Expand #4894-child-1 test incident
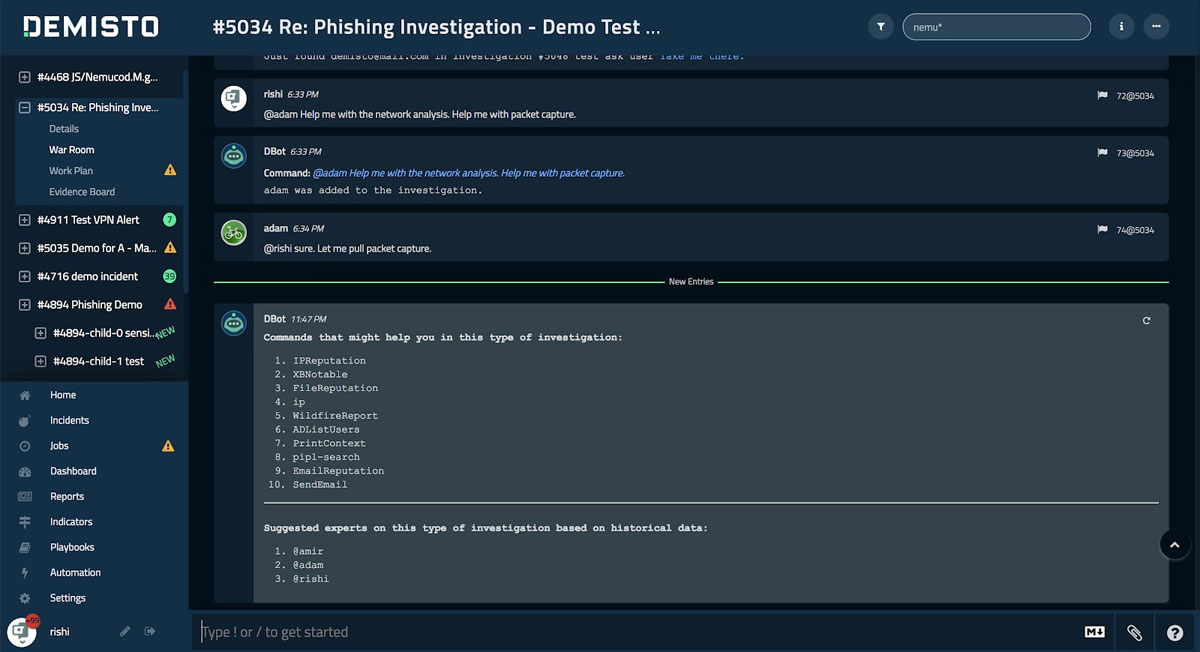 click(x=41, y=361)
